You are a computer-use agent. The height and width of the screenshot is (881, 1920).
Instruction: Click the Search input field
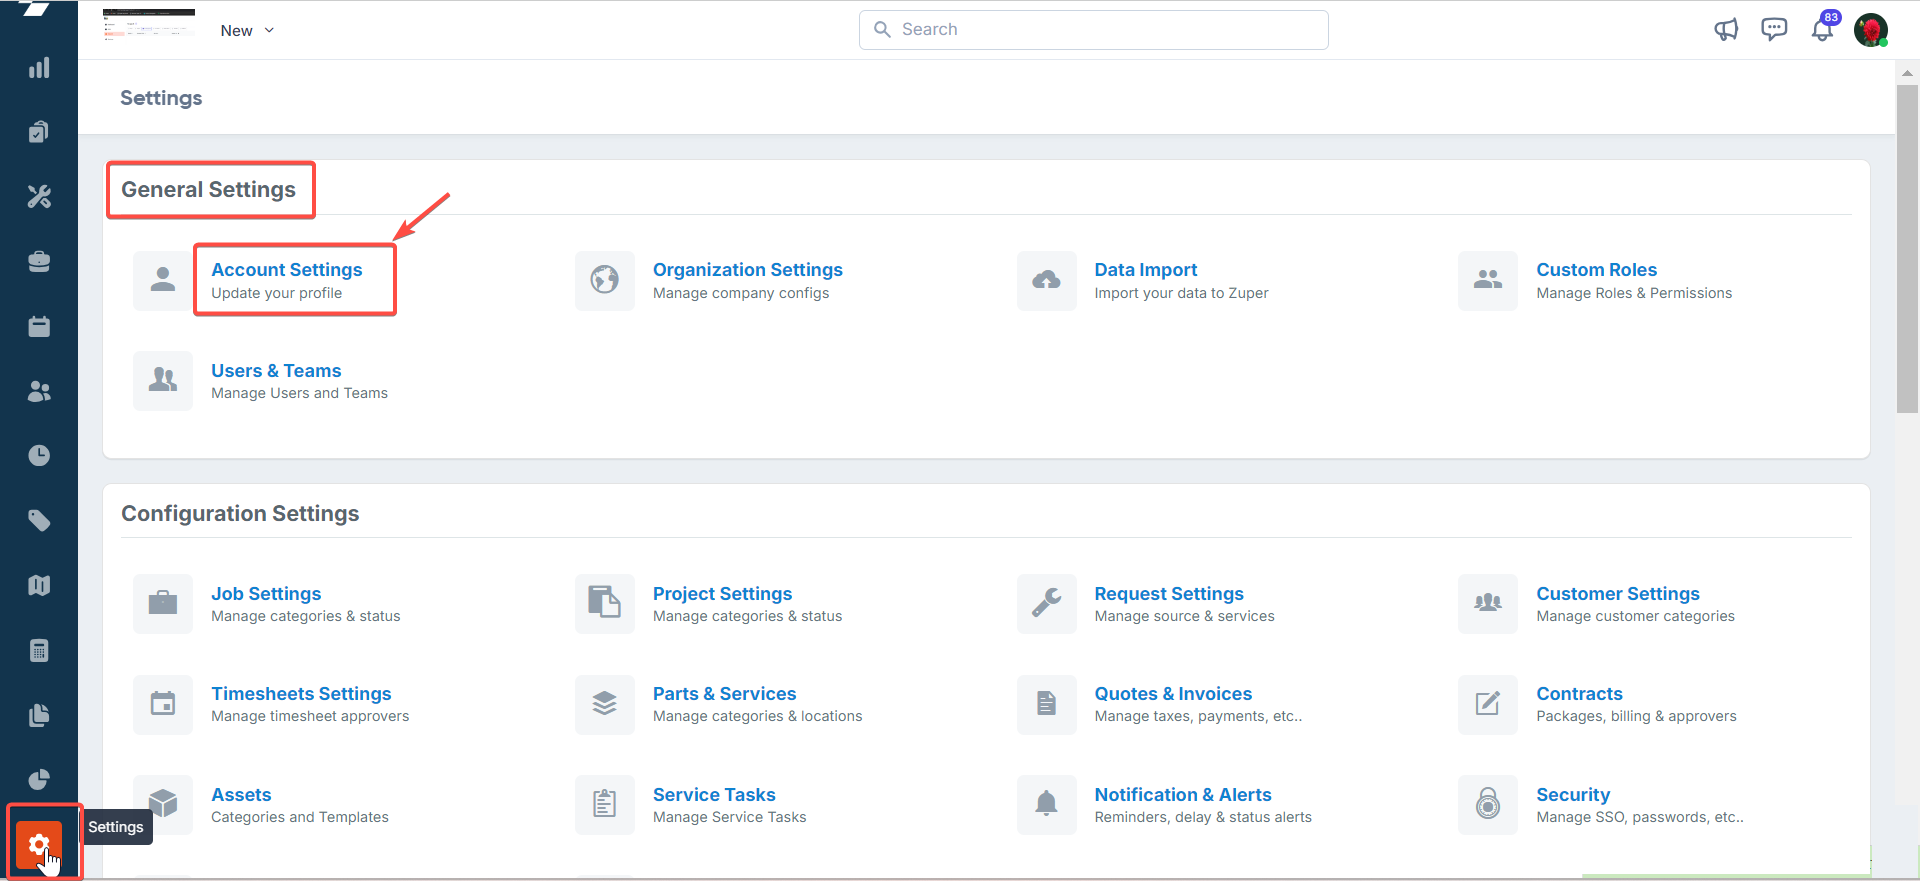pos(1094,30)
